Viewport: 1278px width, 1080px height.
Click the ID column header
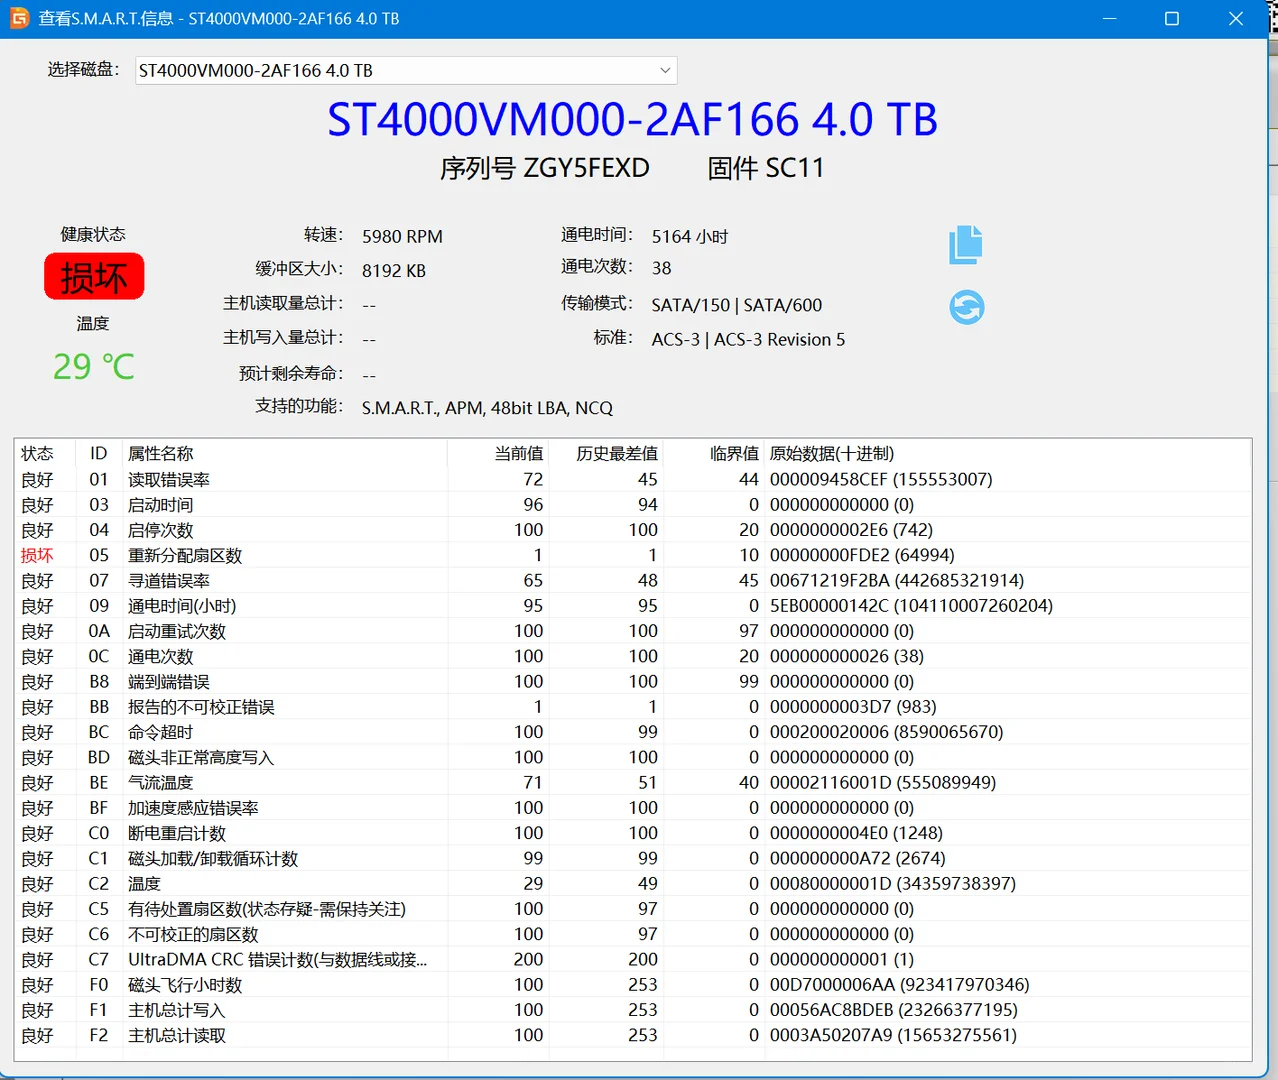click(x=98, y=454)
